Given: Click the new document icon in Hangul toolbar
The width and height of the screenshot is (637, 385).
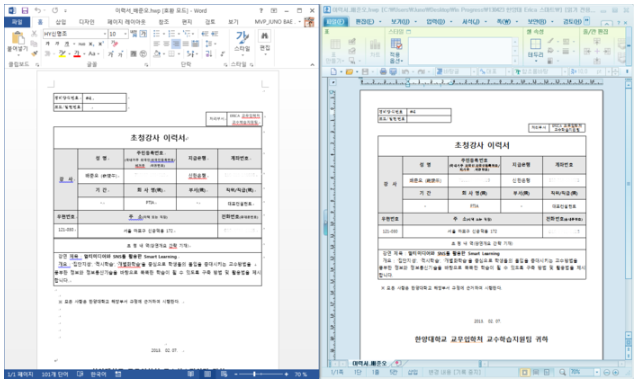Looking at the screenshot, I should 334,72.
